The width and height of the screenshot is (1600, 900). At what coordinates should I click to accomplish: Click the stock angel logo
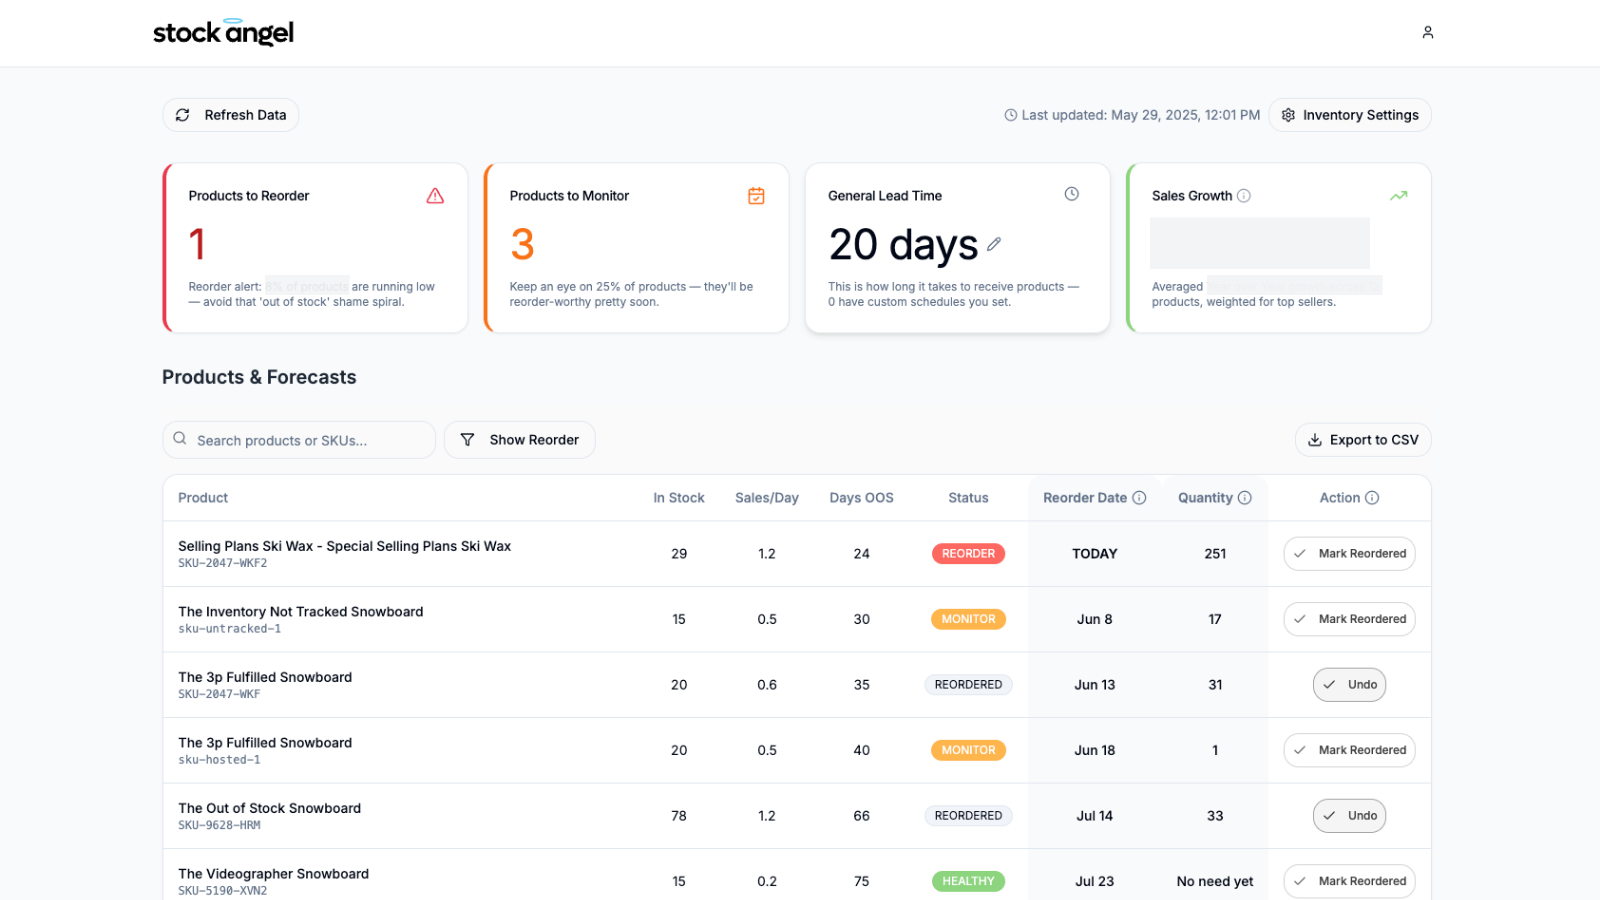coord(223,32)
